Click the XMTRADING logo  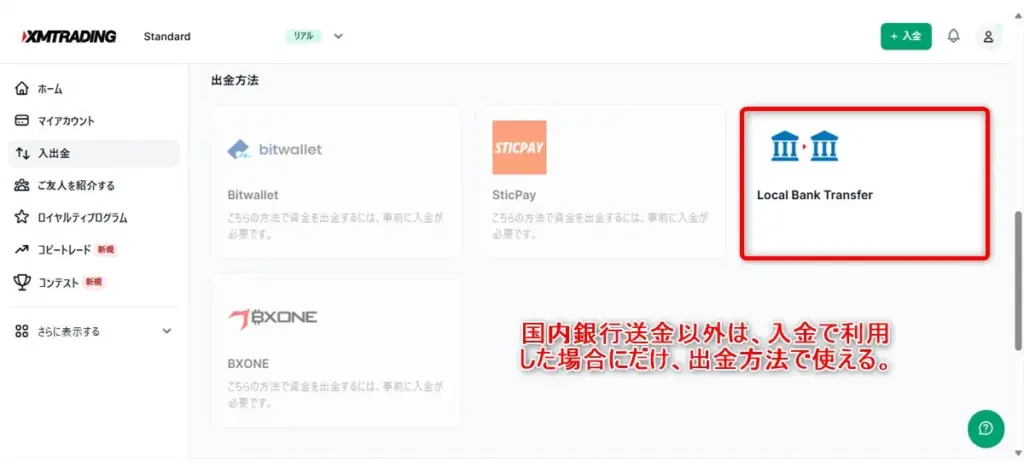[x=69, y=37]
